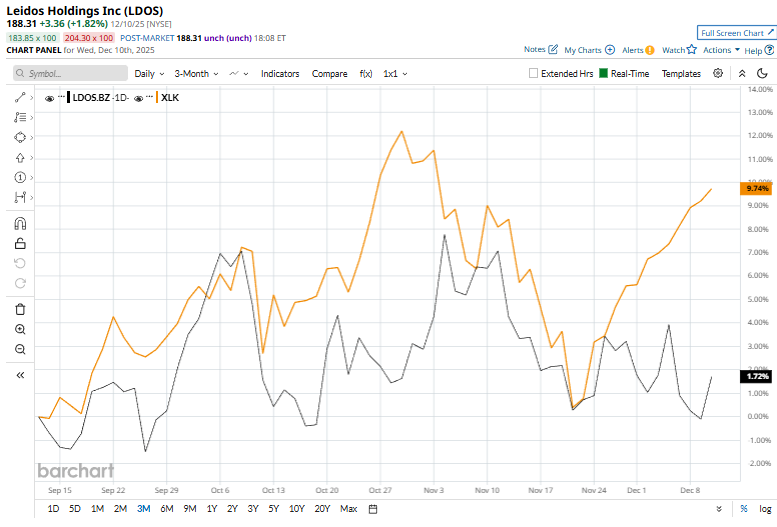Toggle the lock drawings padlock icon
The height and width of the screenshot is (527, 777).
(20, 243)
